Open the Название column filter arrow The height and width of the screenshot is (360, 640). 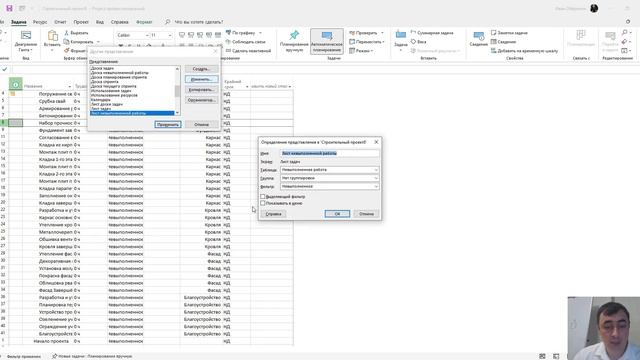pos(69,87)
